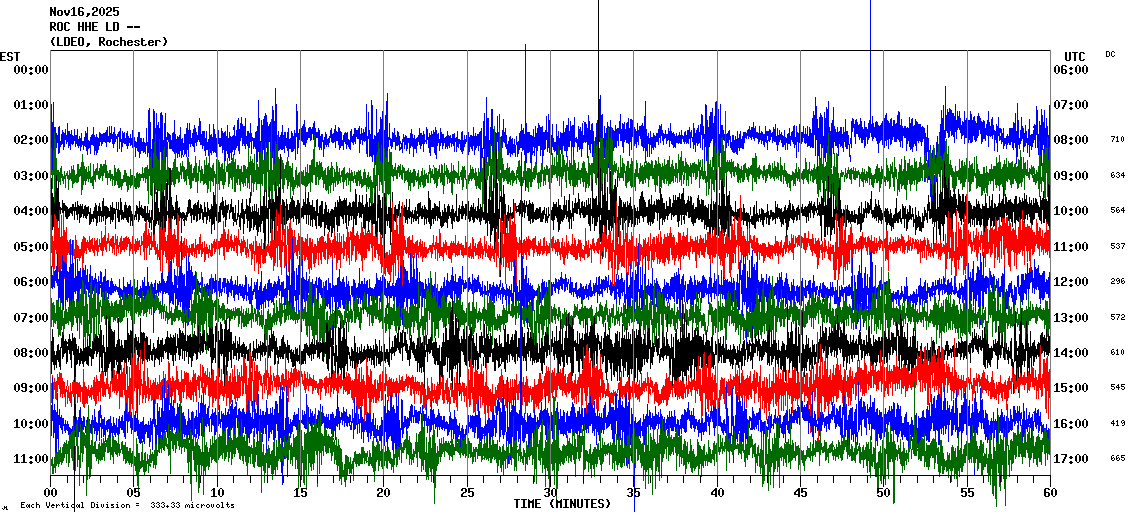Click the Nov16,2025 date label

coord(83,12)
